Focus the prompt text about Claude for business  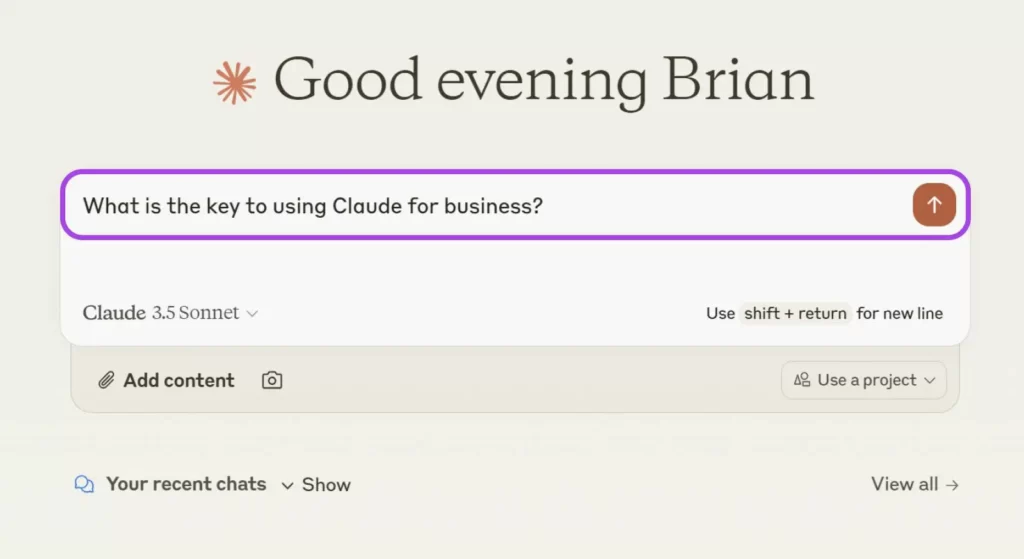[312, 206]
